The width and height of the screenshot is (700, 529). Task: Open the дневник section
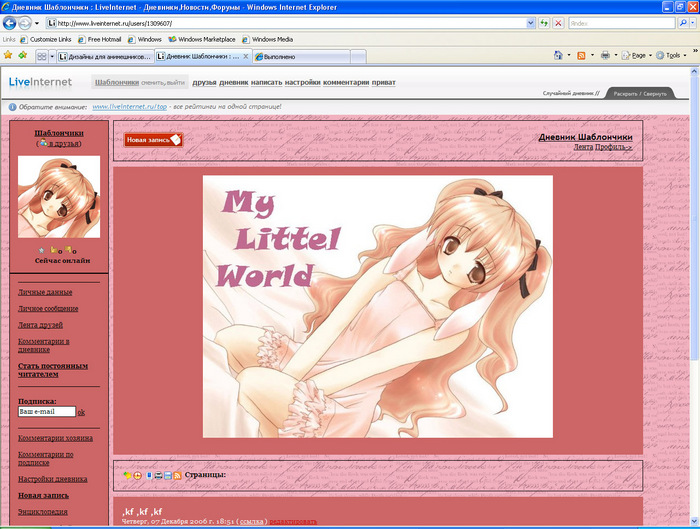click(233, 82)
